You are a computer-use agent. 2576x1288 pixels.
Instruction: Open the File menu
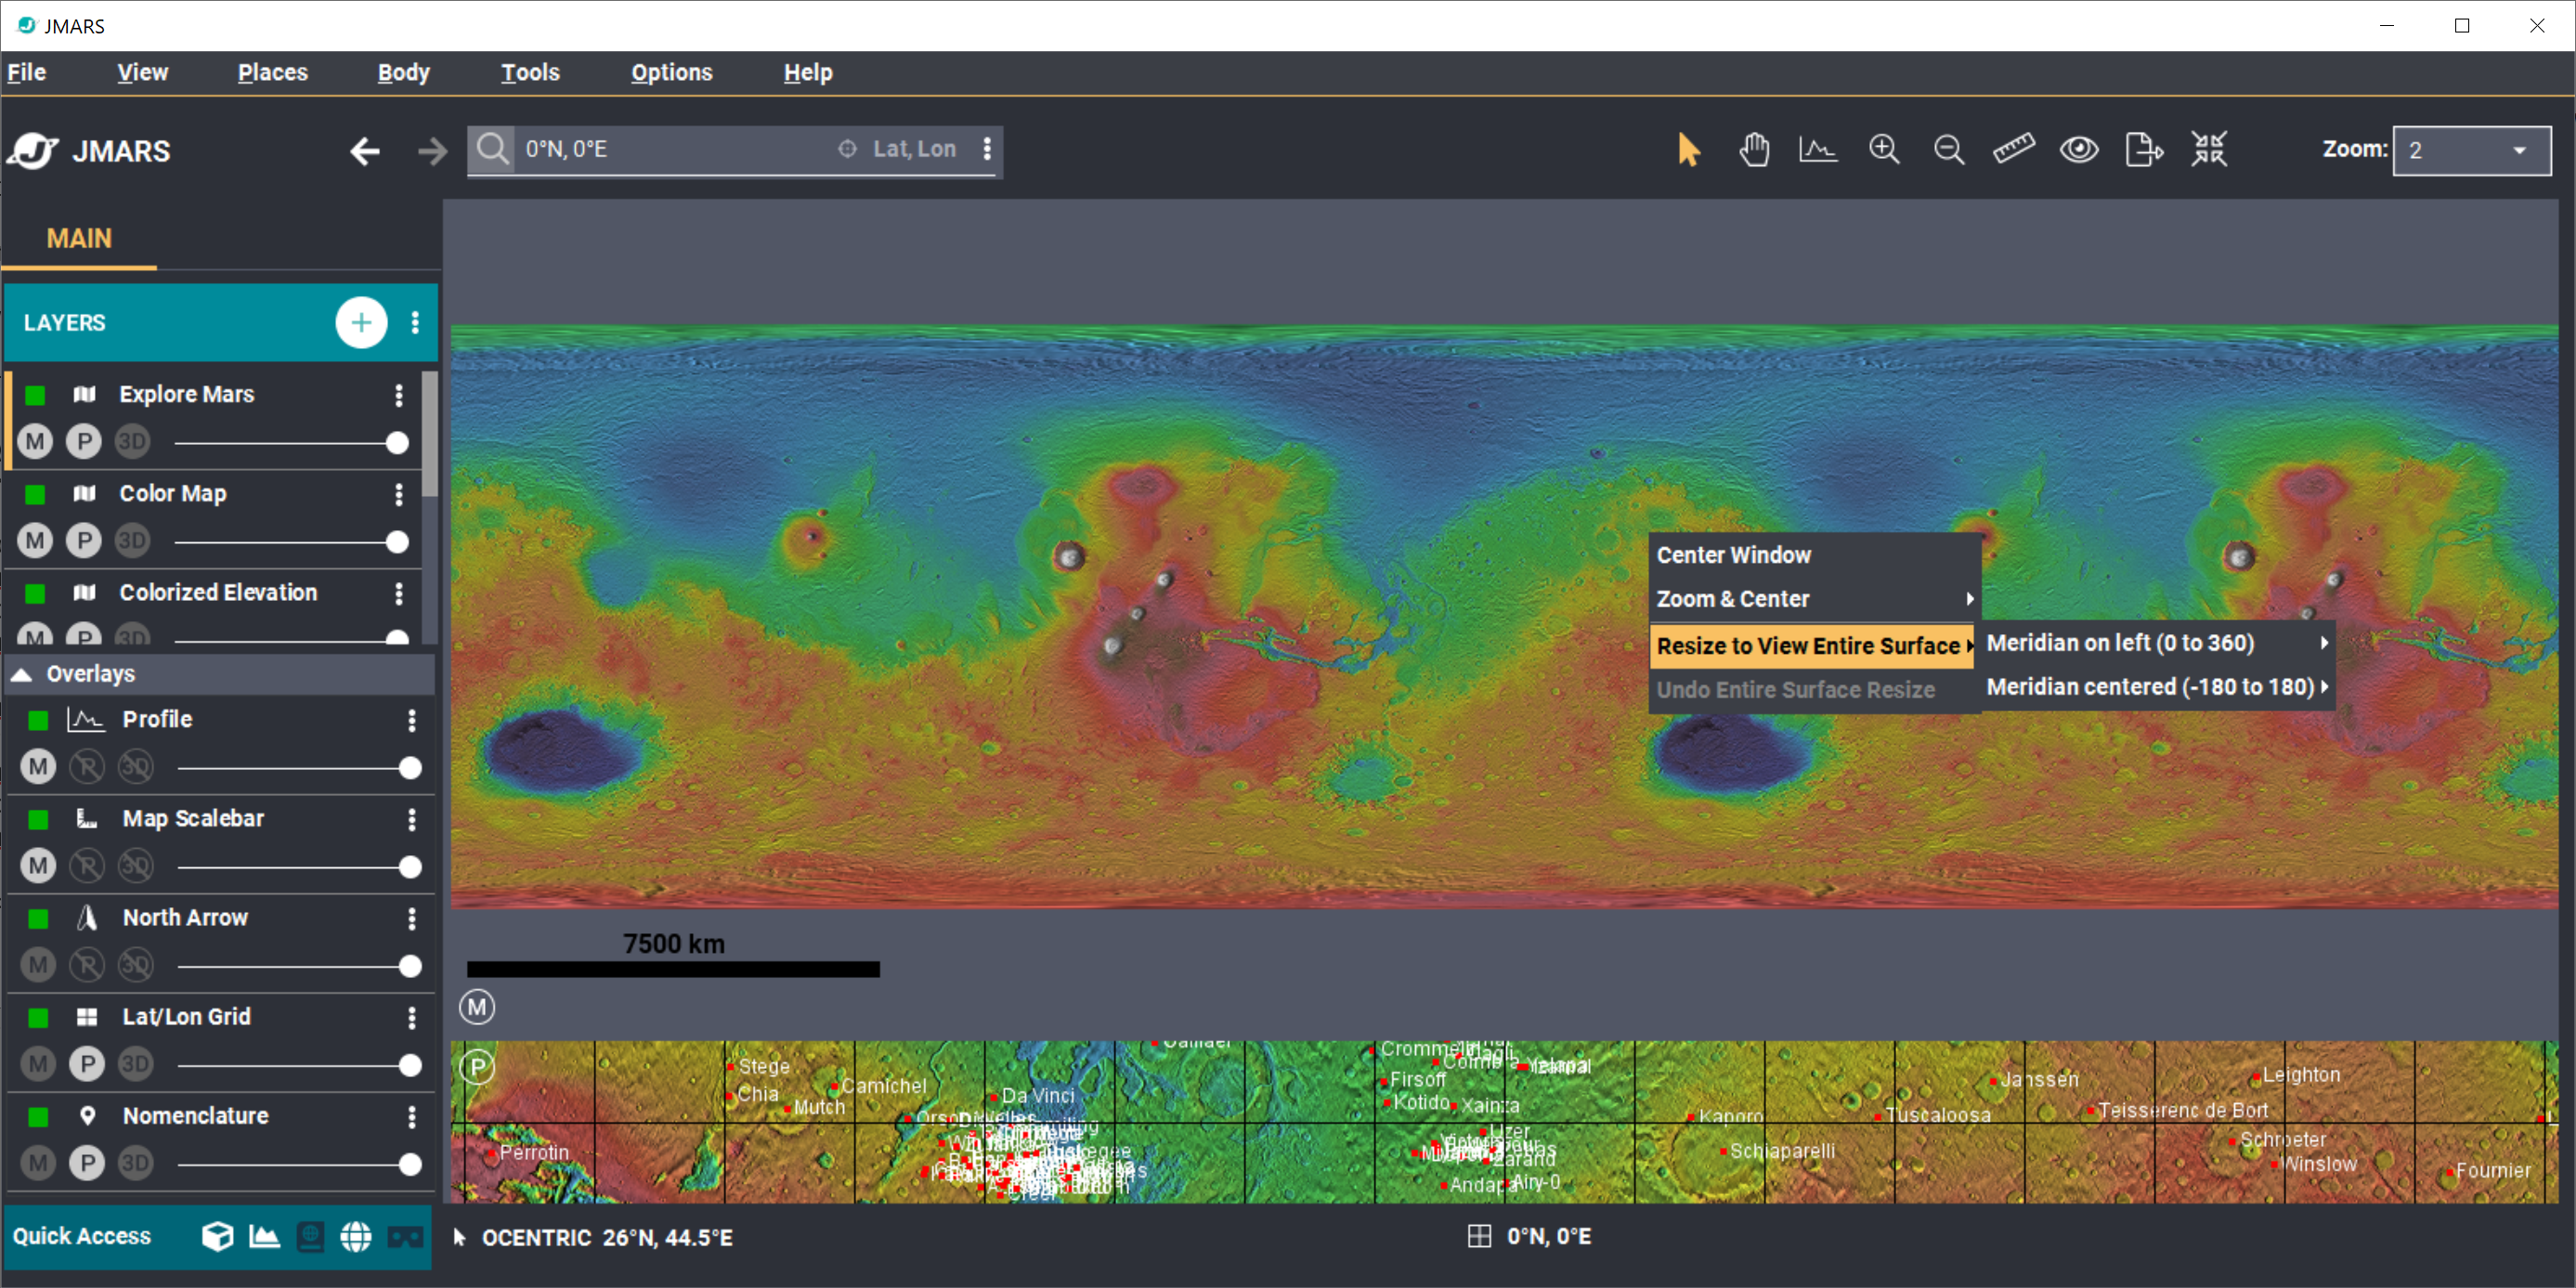point(27,72)
